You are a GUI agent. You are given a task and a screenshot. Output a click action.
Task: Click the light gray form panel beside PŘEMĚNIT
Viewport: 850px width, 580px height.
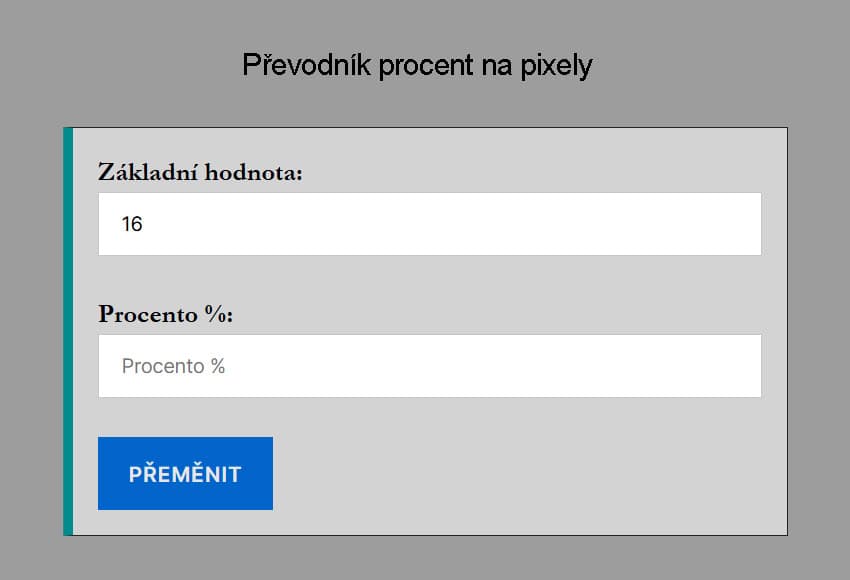520,473
